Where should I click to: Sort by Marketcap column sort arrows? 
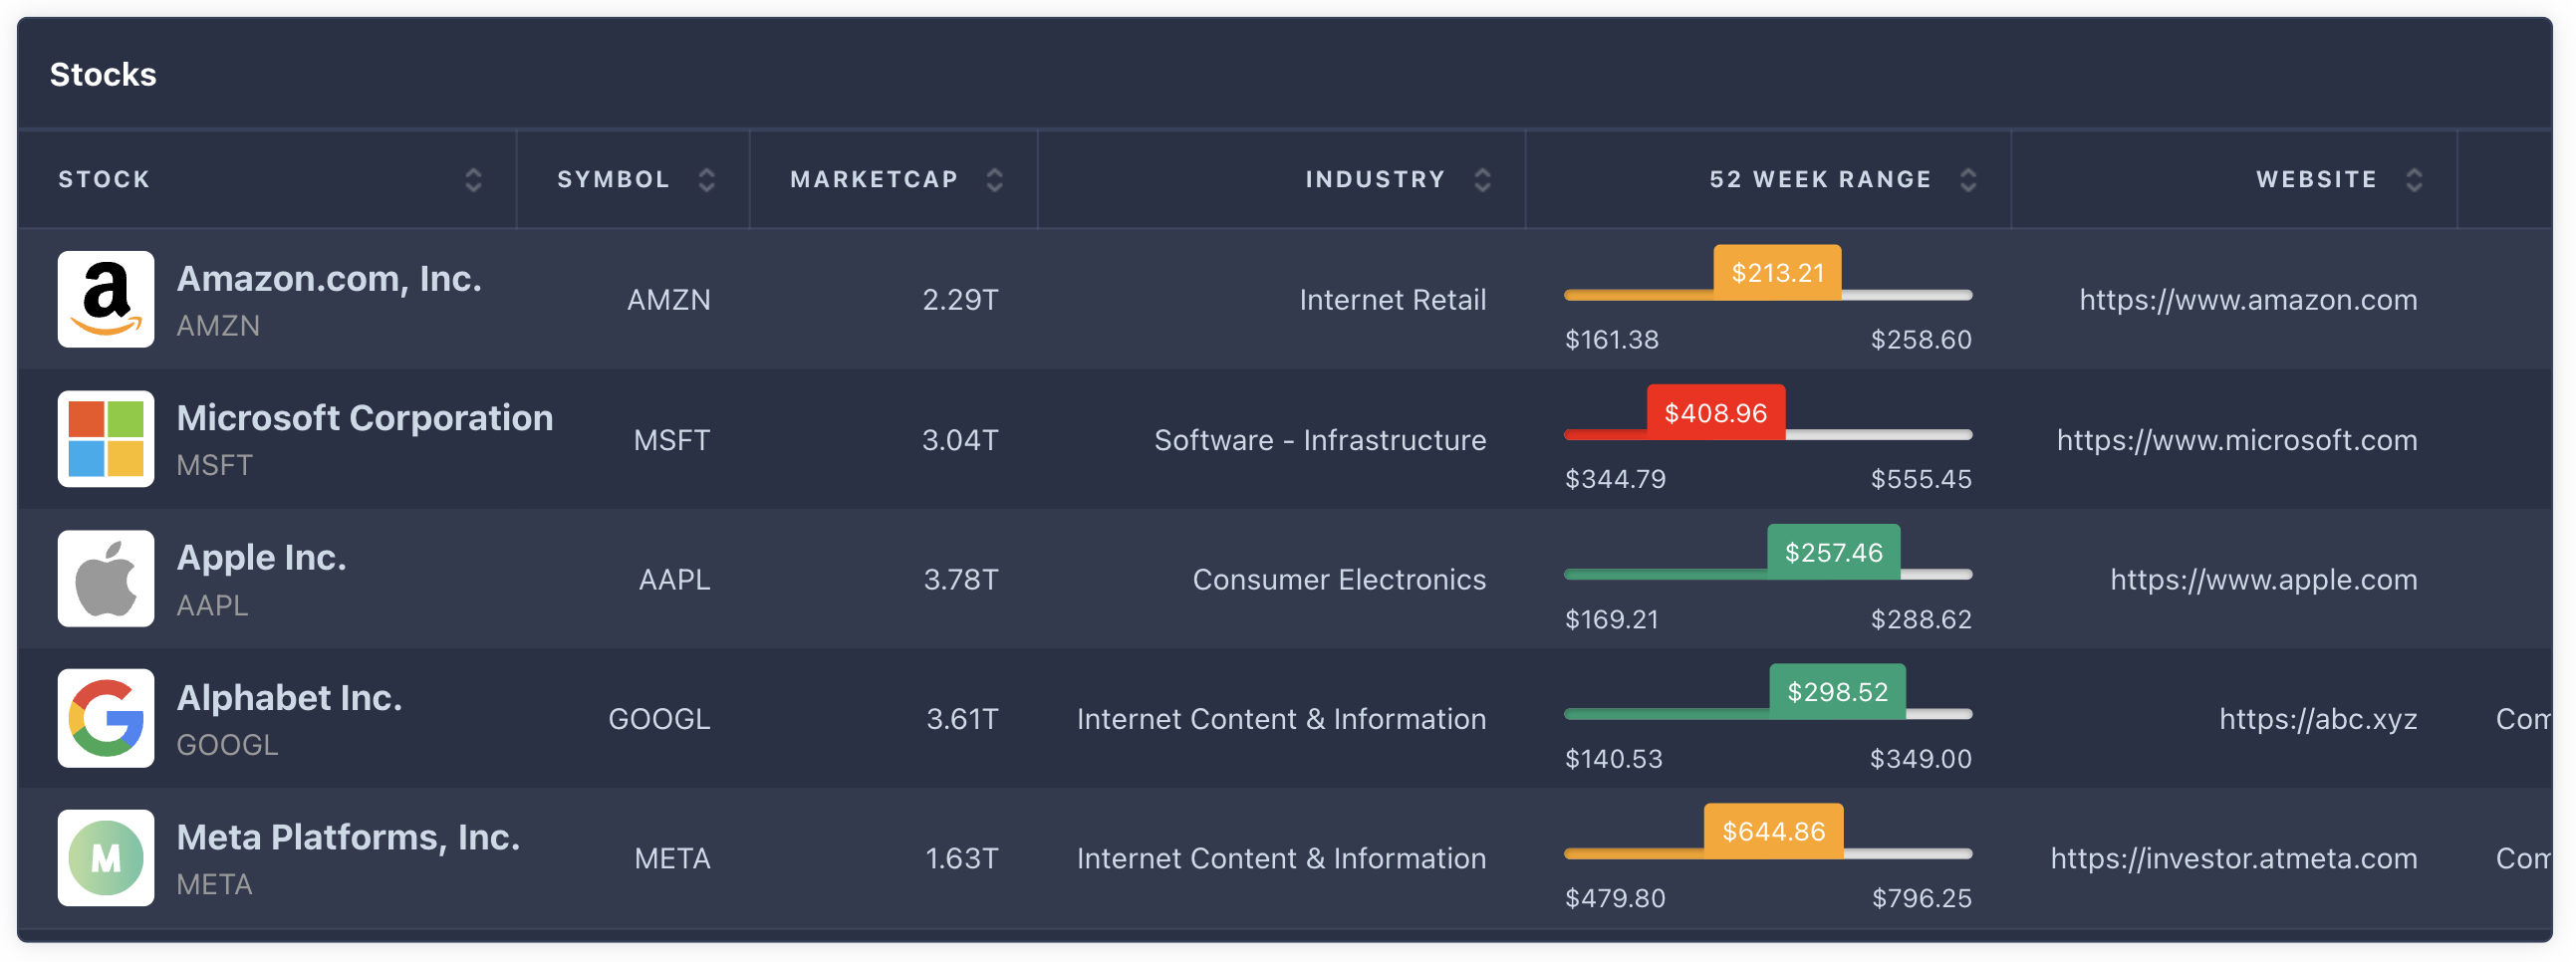pyautogui.click(x=994, y=180)
